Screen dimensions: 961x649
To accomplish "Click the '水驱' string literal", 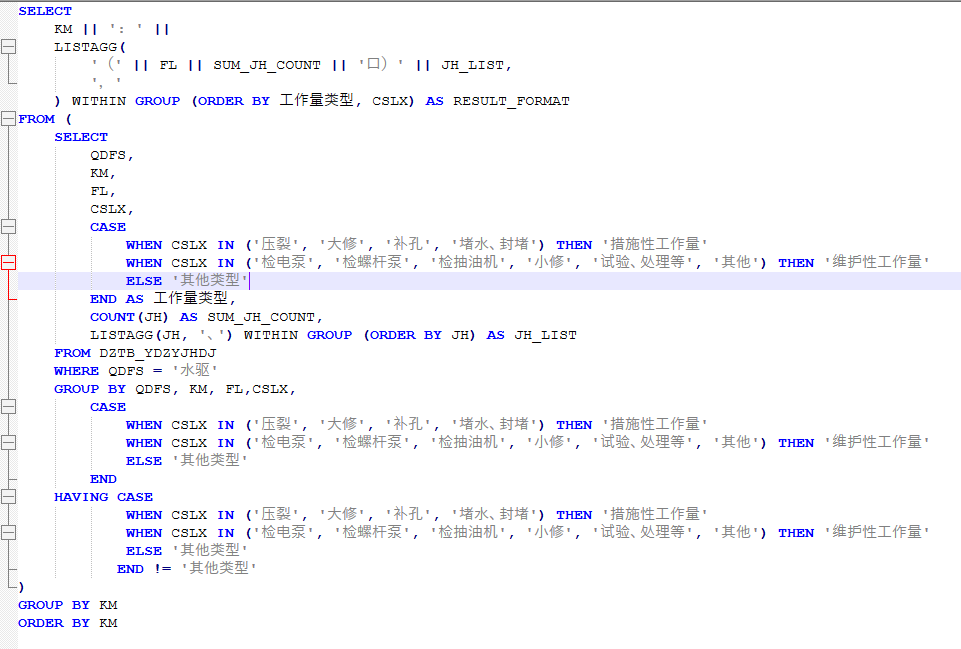I will 195,370.
